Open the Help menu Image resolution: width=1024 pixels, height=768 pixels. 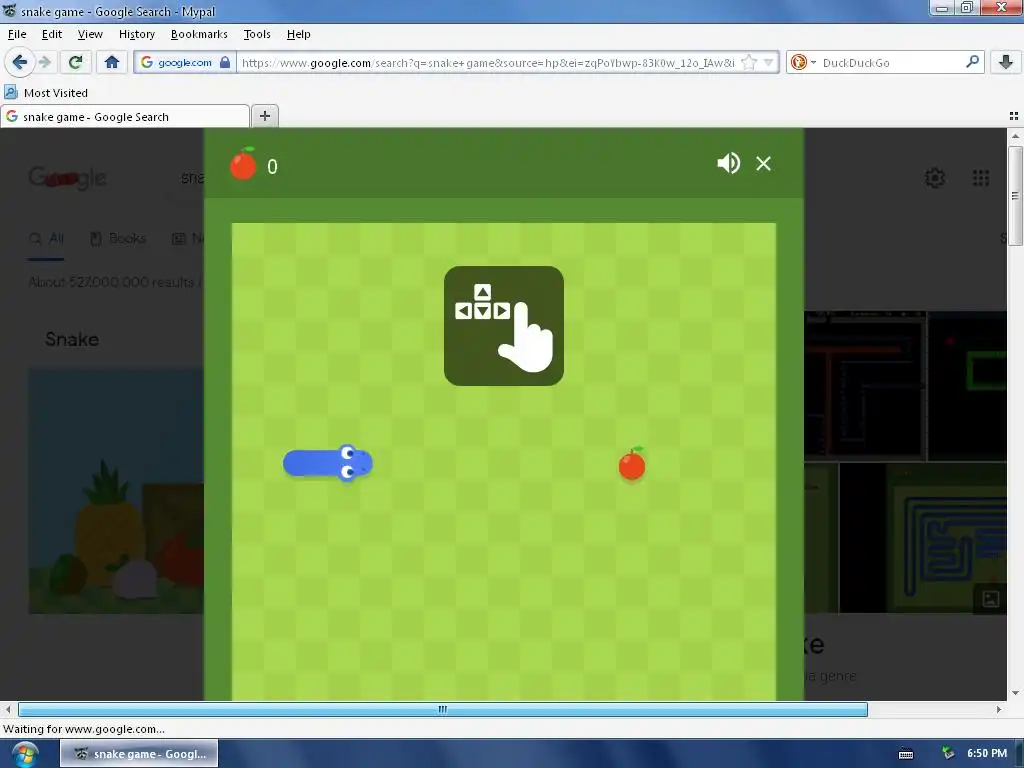[298, 34]
